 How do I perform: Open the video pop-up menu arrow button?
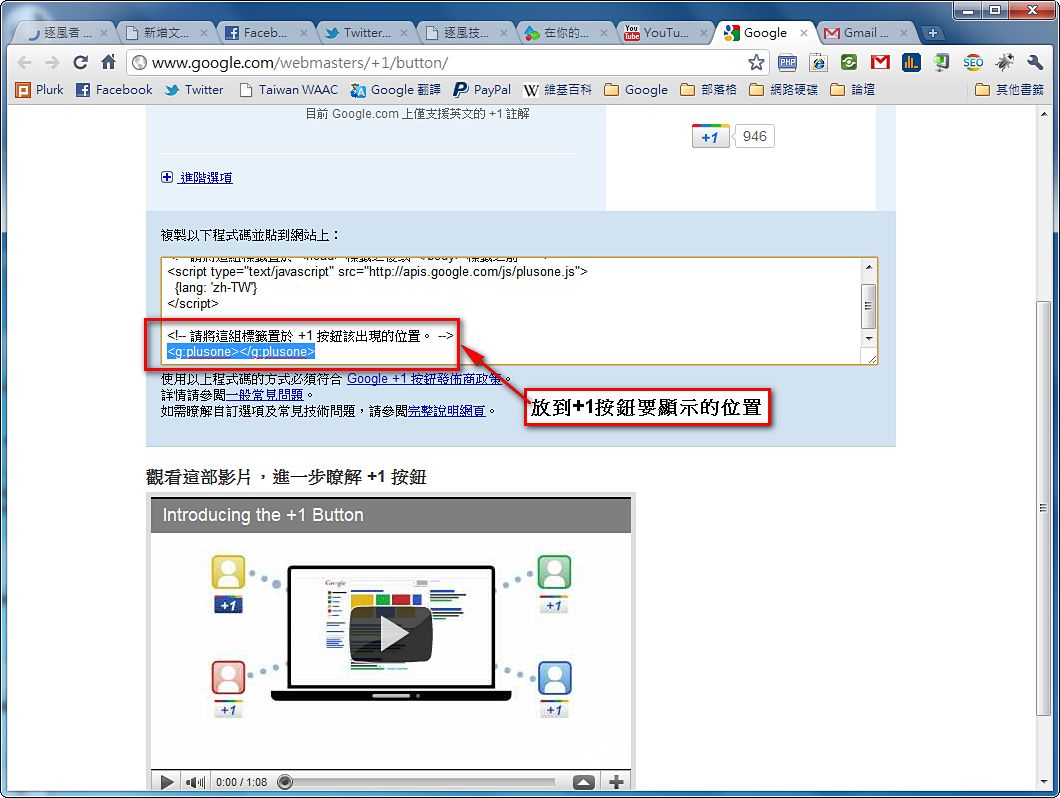(584, 782)
